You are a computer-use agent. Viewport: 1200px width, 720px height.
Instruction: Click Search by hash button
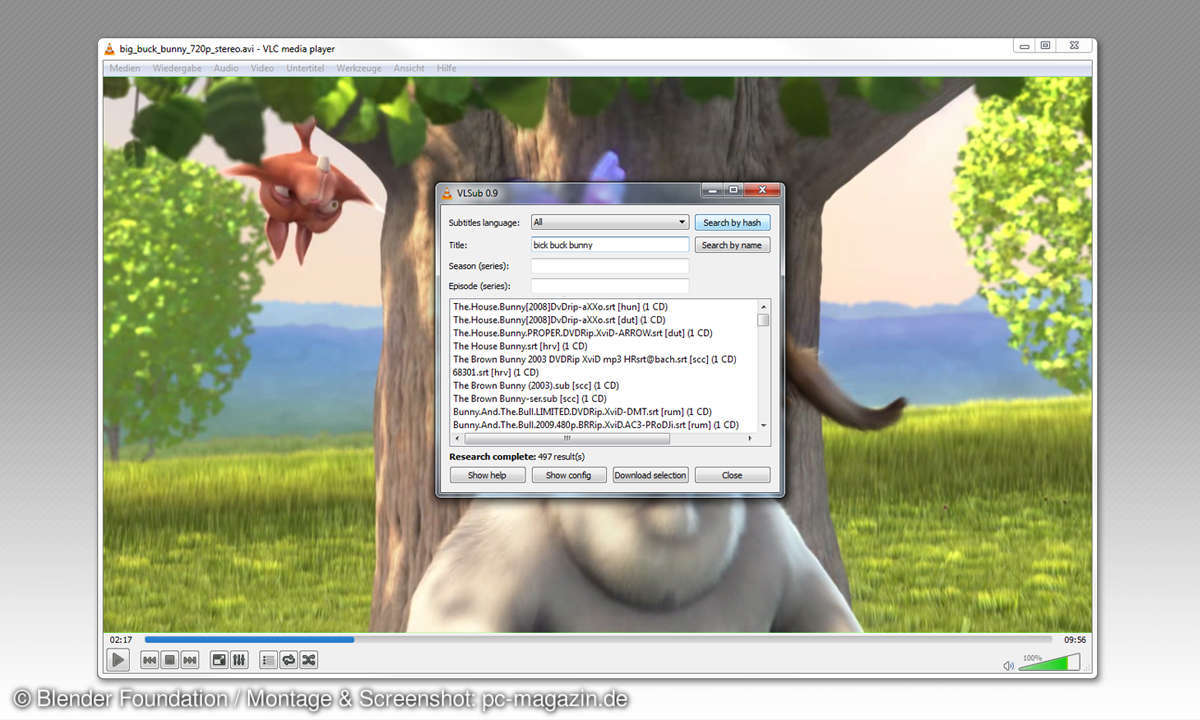click(x=732, y=222)
